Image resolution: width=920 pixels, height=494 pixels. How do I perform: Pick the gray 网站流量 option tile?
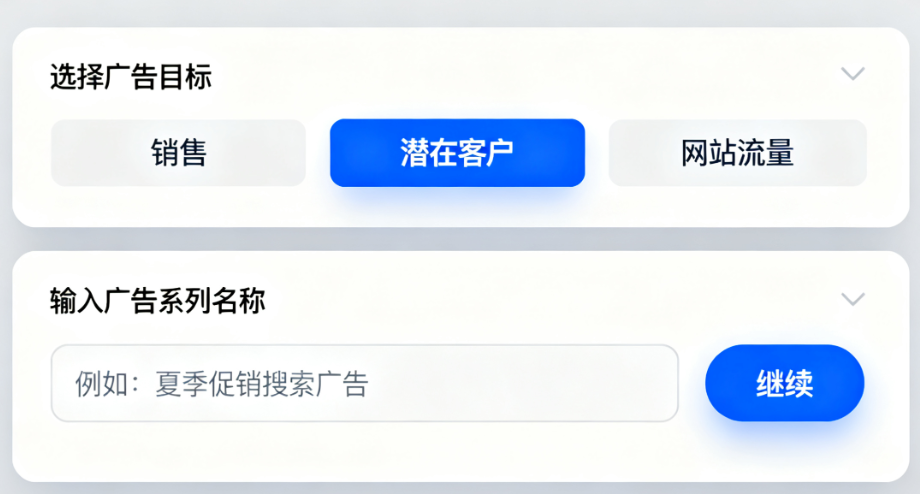(x=738, y=153)
